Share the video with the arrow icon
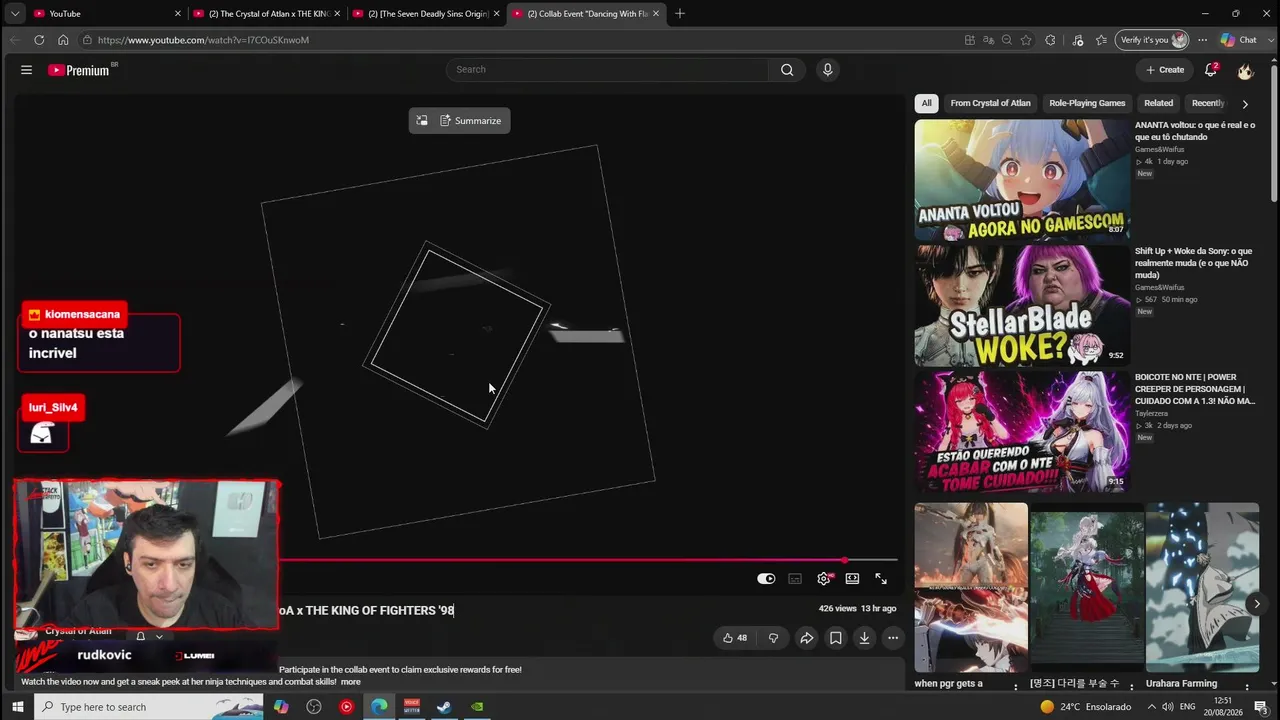 [806, 638]
